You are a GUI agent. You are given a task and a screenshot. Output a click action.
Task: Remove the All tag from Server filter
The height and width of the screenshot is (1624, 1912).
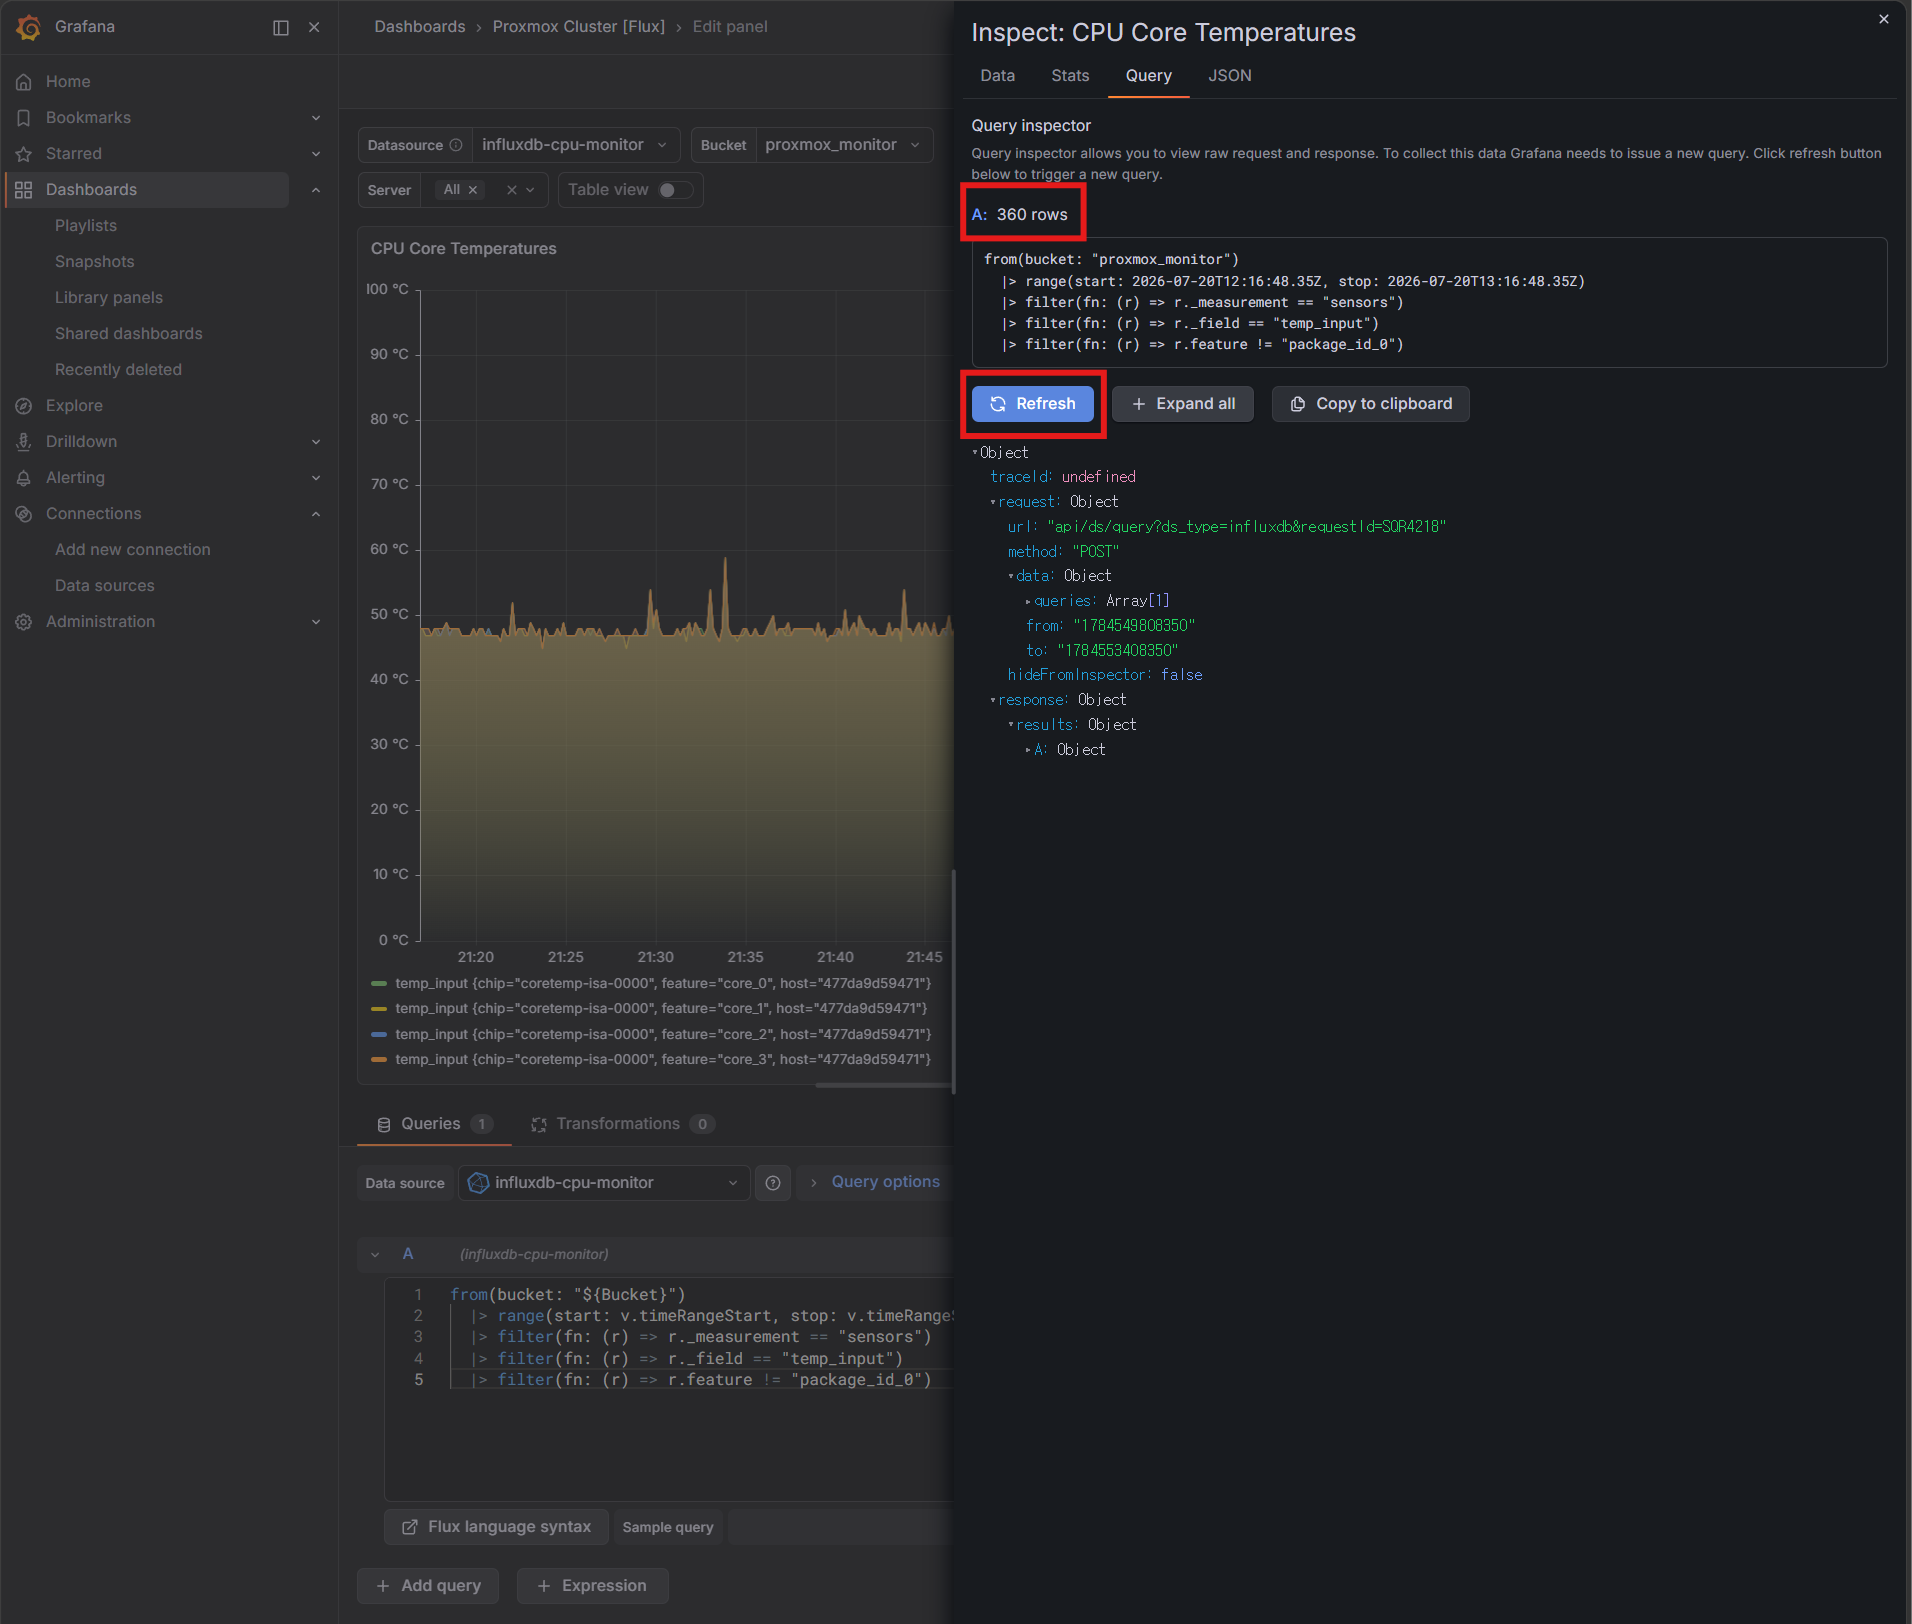473,190
